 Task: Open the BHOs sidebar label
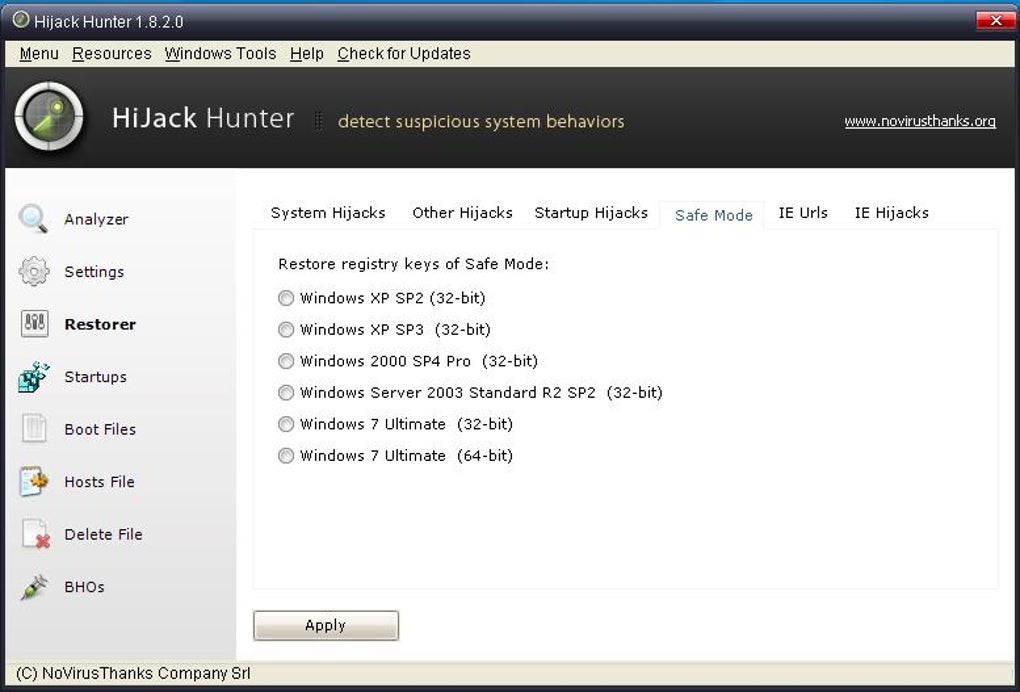pyautogui.click(x=85, y=587)
